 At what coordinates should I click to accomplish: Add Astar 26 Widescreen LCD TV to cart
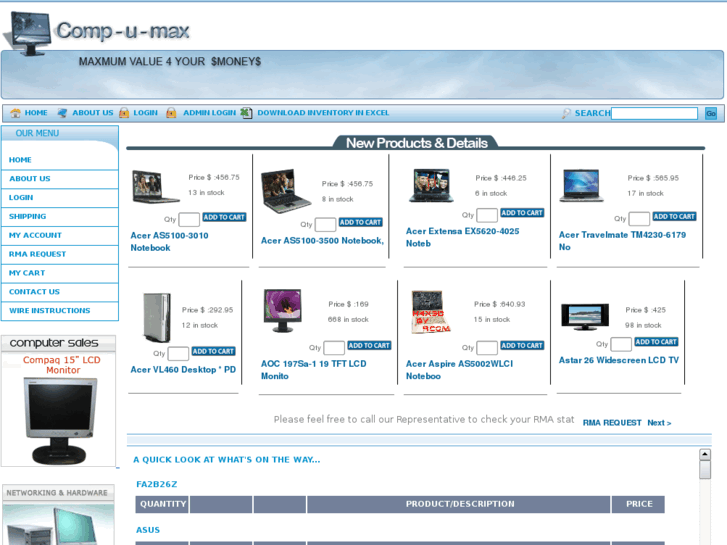(656, 342)
